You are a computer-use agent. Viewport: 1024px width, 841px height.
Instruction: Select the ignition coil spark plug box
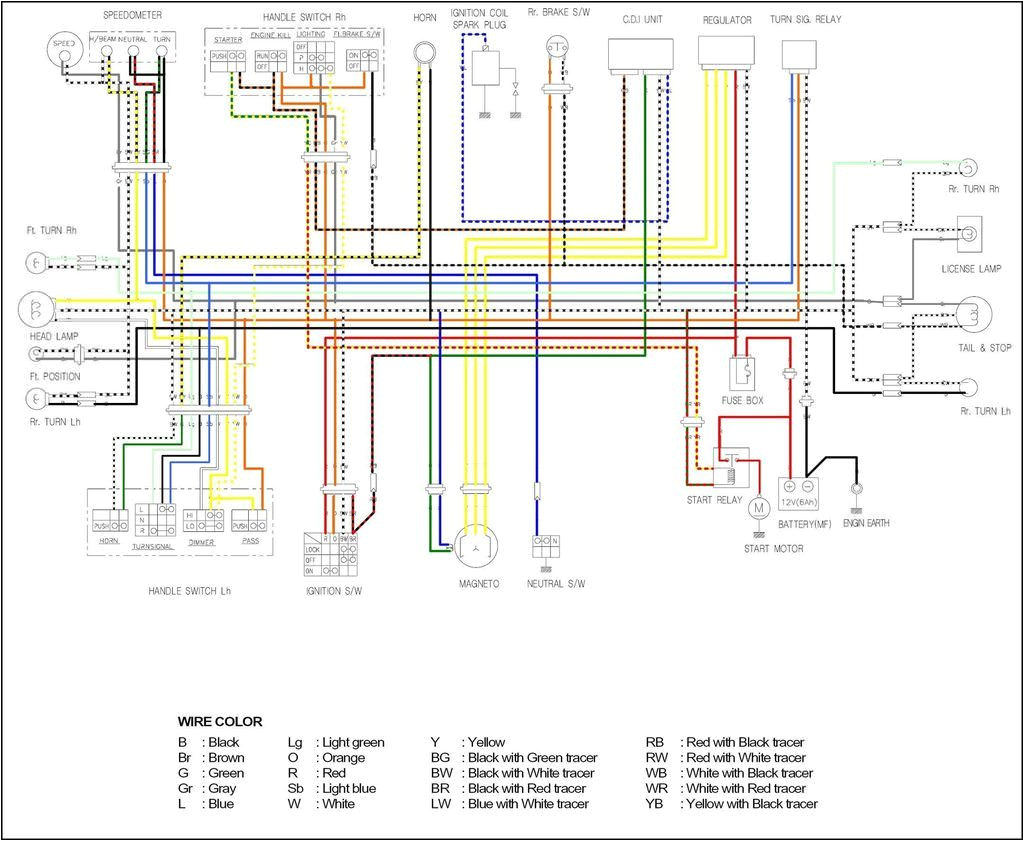[487, 68]
